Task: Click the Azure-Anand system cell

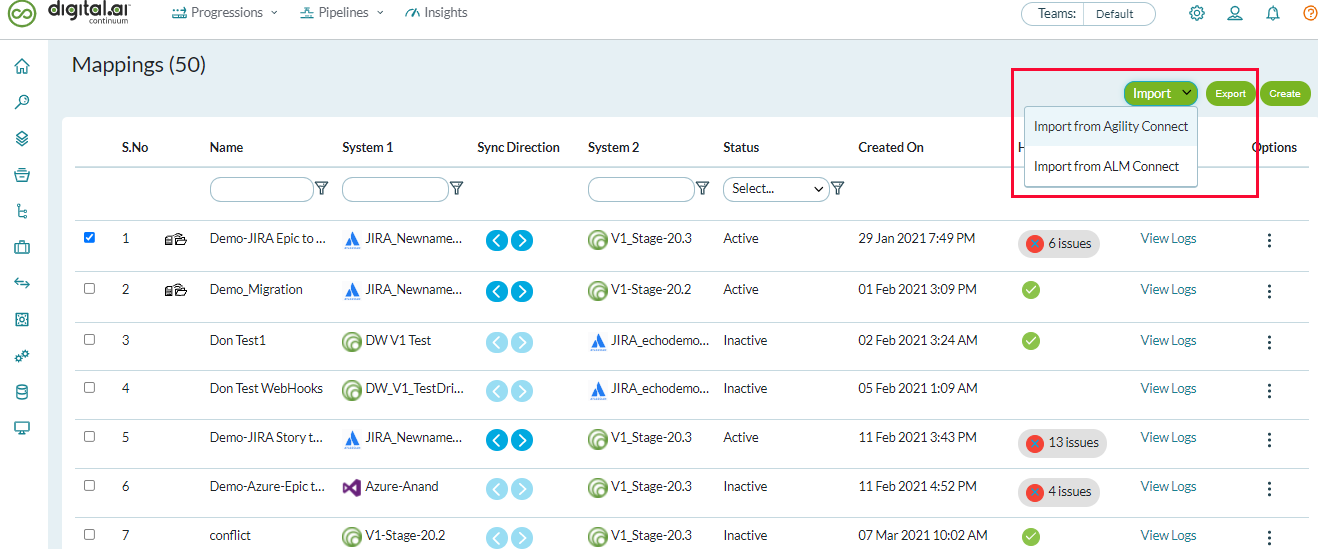Action: [x=390, y=486]
